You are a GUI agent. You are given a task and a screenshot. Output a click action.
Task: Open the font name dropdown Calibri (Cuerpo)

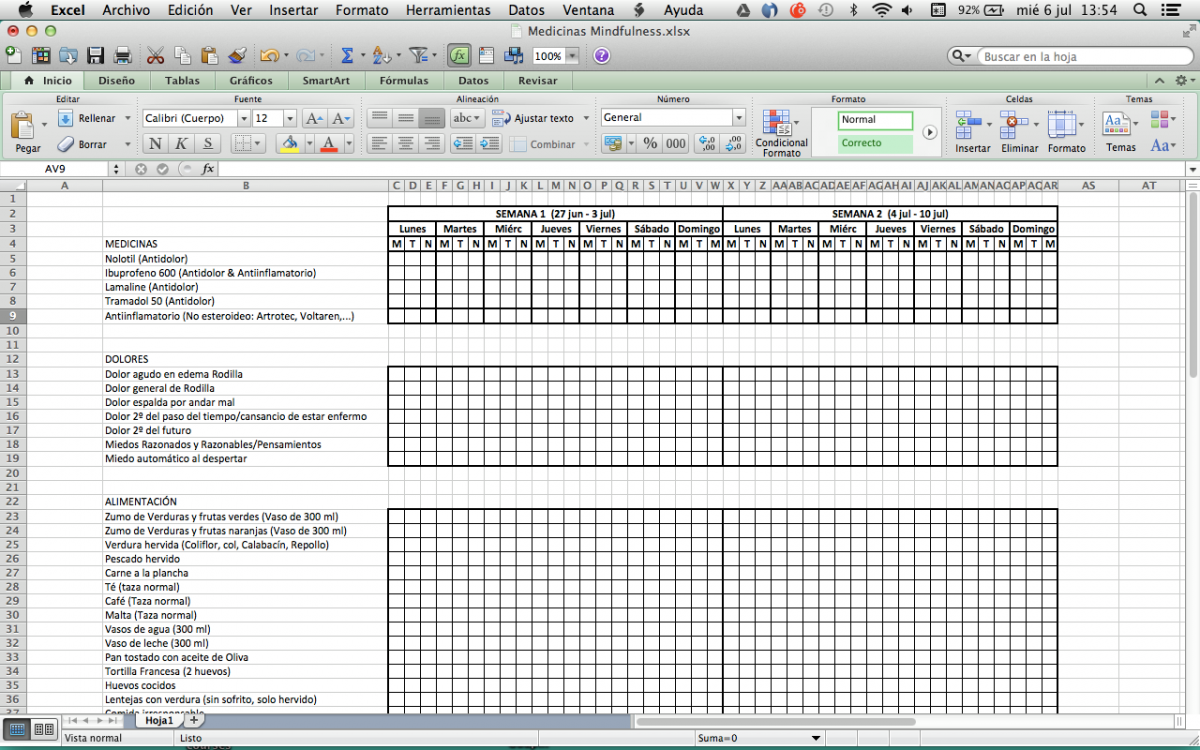244,118
